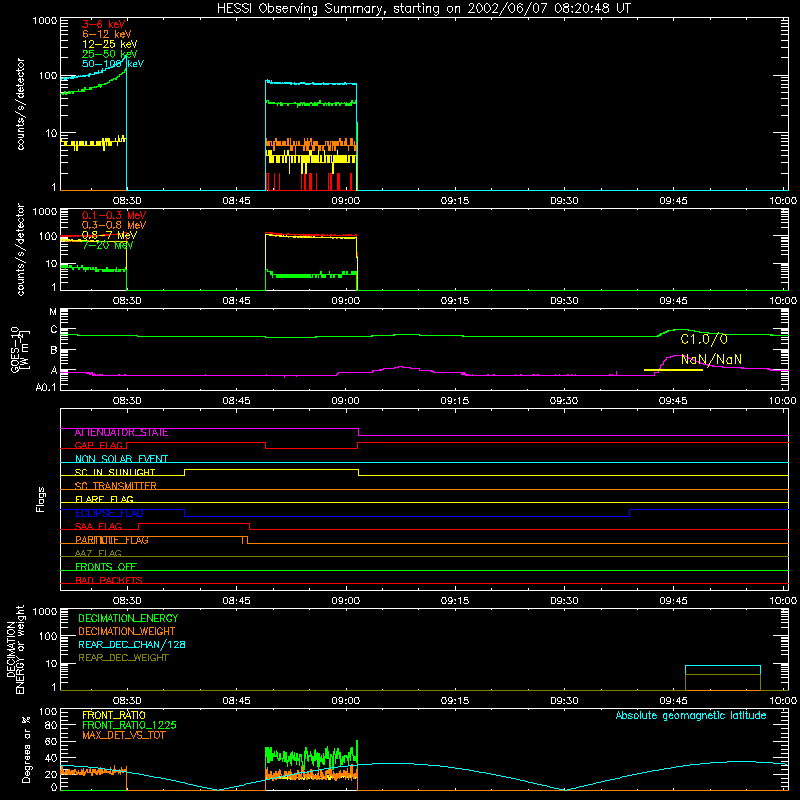This screenshot has width=800, height=800.
Task: Select the 0.3-0.8 MeV legend label
Action: point(114,225)
